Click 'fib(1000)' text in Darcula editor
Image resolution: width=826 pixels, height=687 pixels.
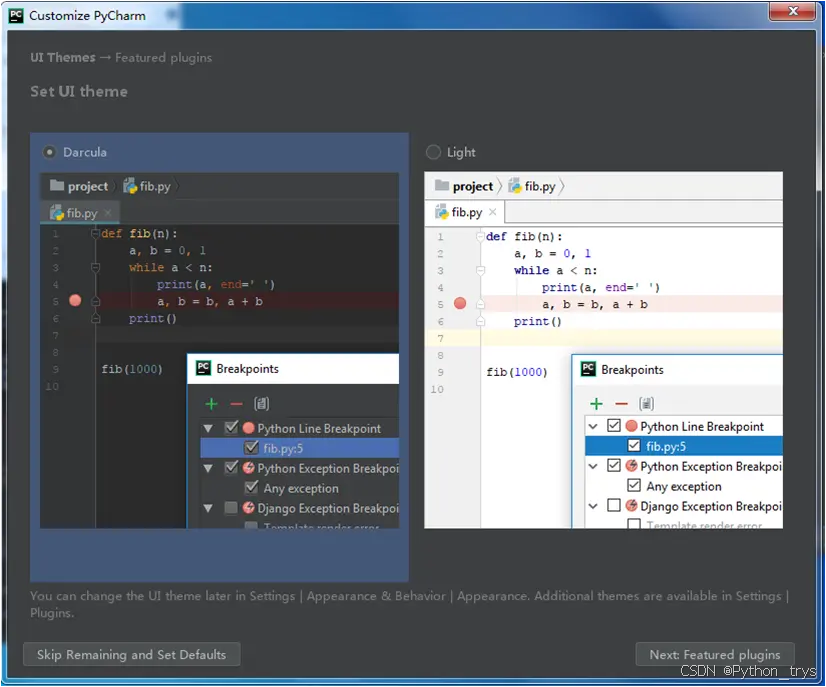point(132,369)
